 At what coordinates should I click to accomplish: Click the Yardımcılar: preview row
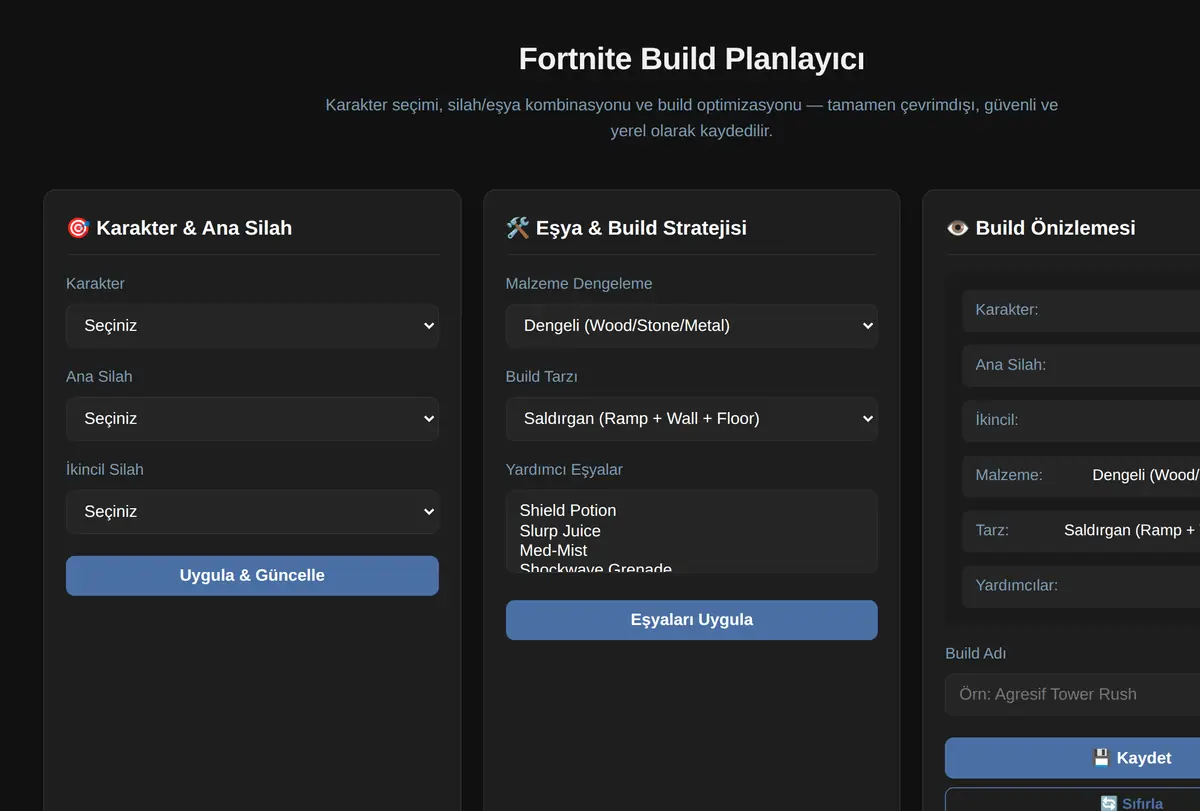[x=1081, y=585]
